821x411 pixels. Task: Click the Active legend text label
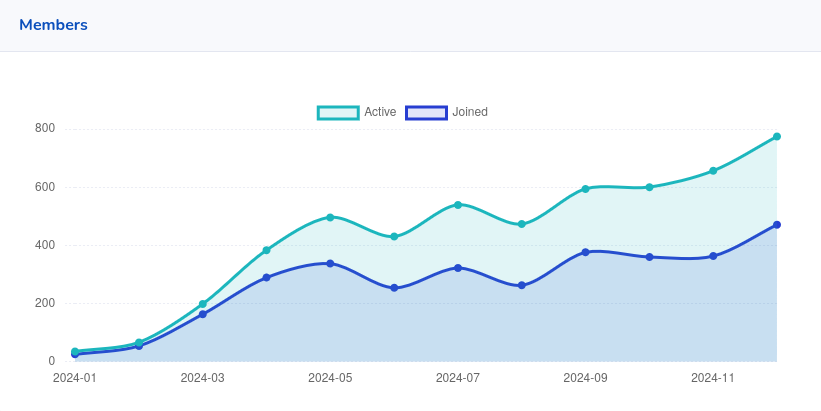coord(380,112)
